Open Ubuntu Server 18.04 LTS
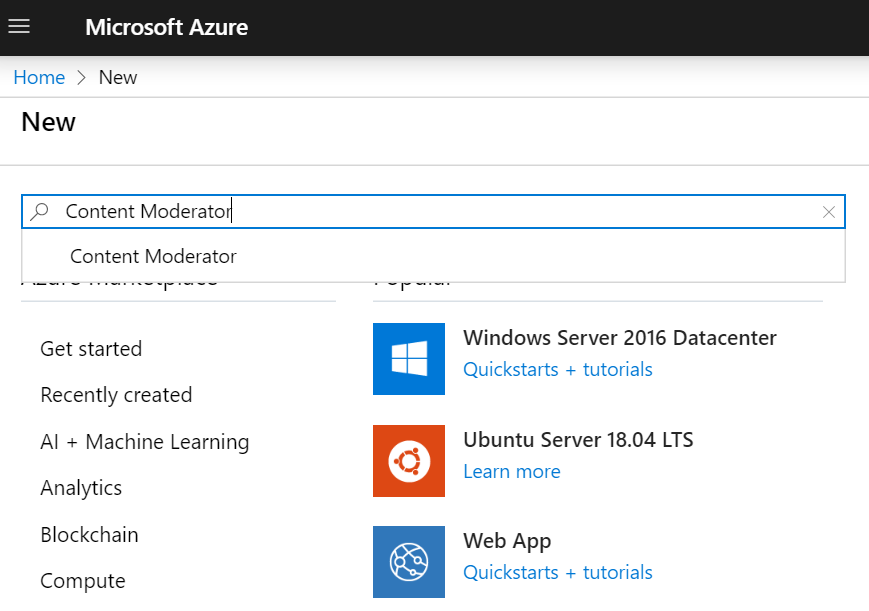Image resolution: width=869 pixels, height=611 pixels. coord(578,440)
